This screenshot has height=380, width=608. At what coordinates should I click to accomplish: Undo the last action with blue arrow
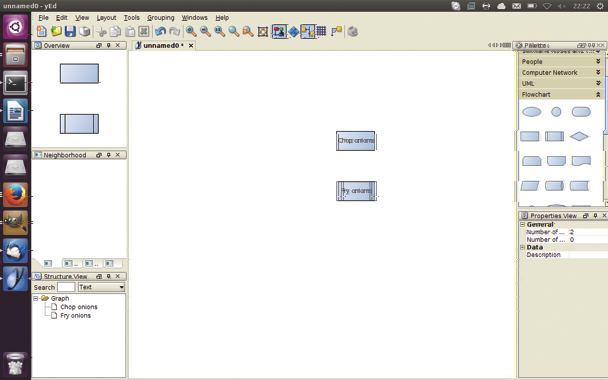point(161,31)
